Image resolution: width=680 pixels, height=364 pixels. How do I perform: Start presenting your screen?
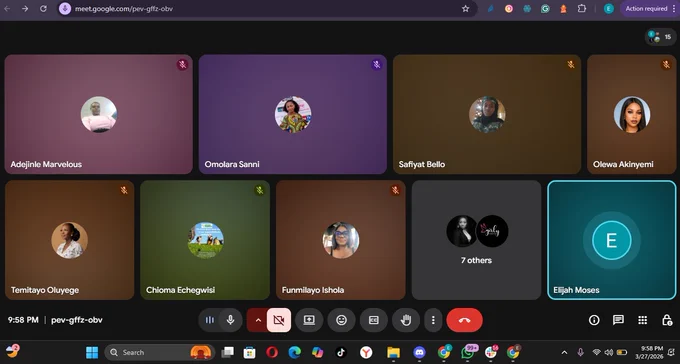(x=309, y=320)
